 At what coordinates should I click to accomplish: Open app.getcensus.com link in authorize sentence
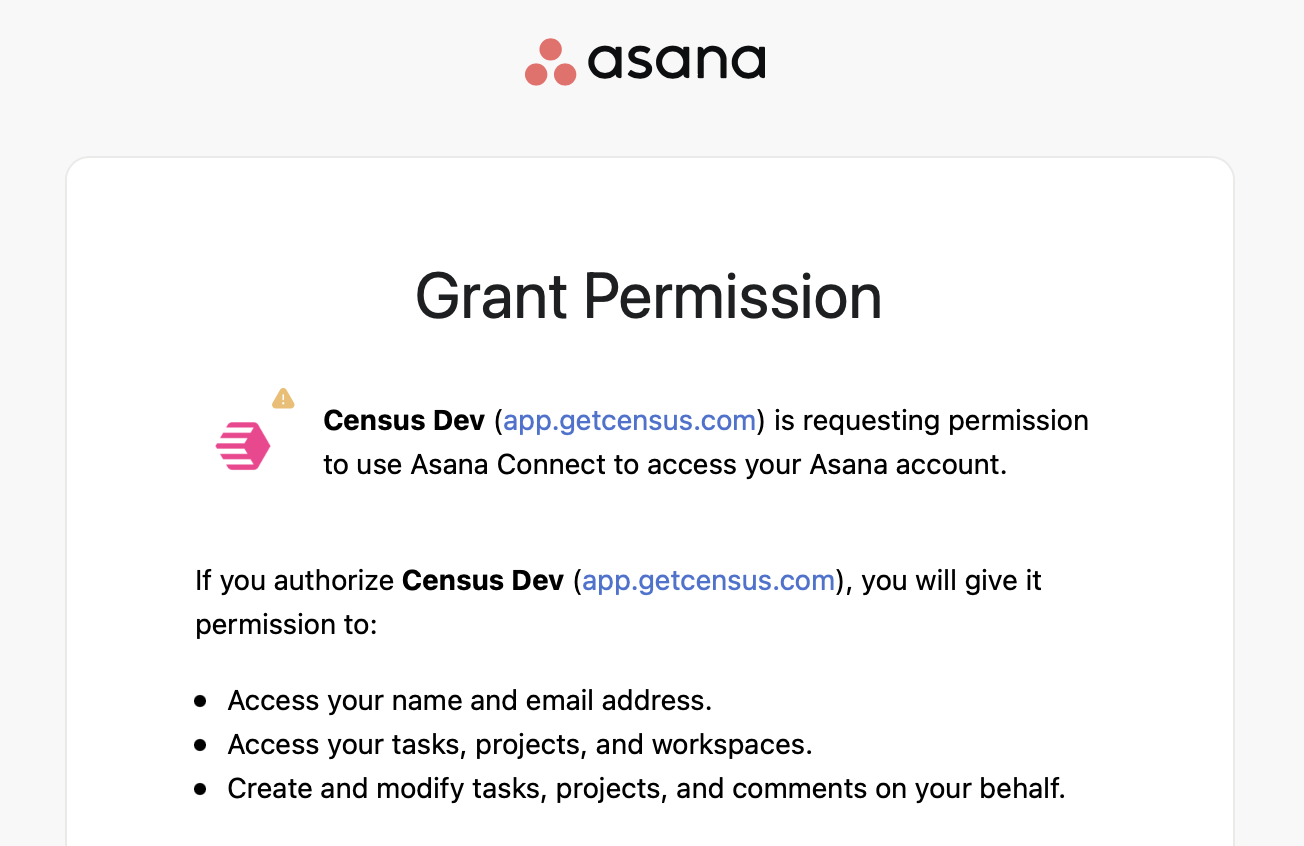click(708, 581)
